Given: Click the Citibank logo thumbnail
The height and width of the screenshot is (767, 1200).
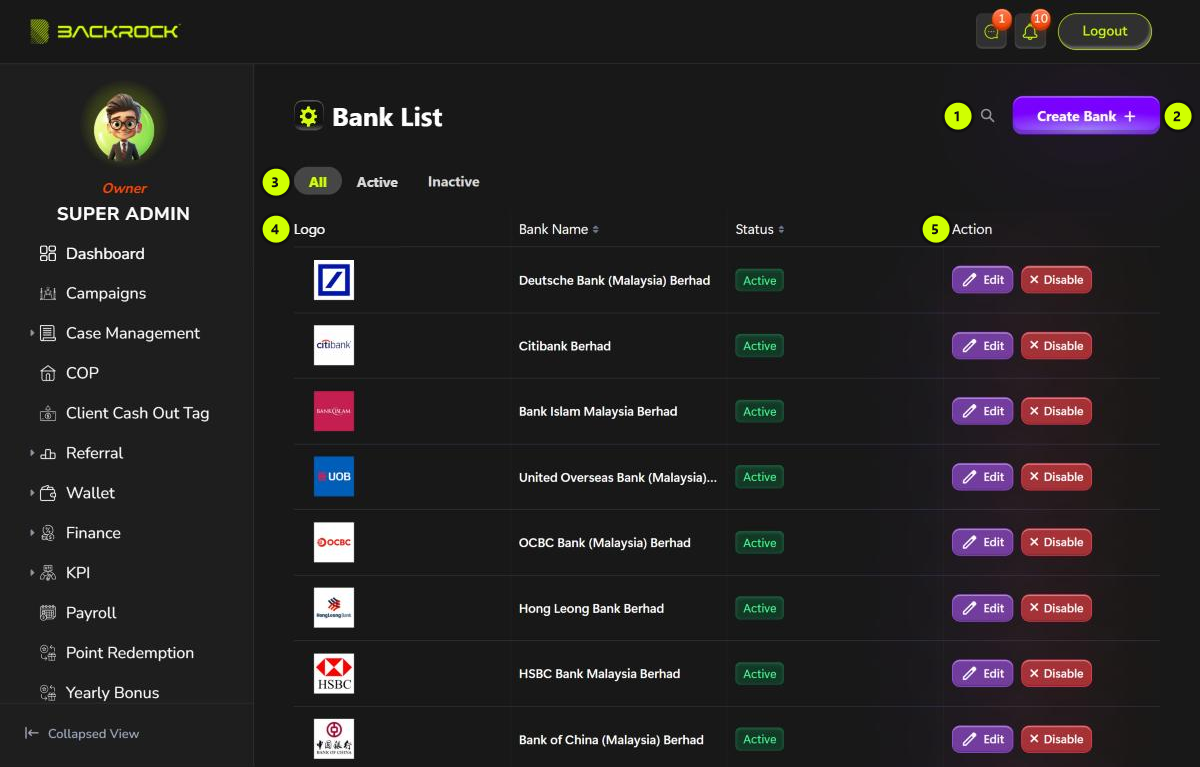Looking at the screenshot, I should (334, 345).
